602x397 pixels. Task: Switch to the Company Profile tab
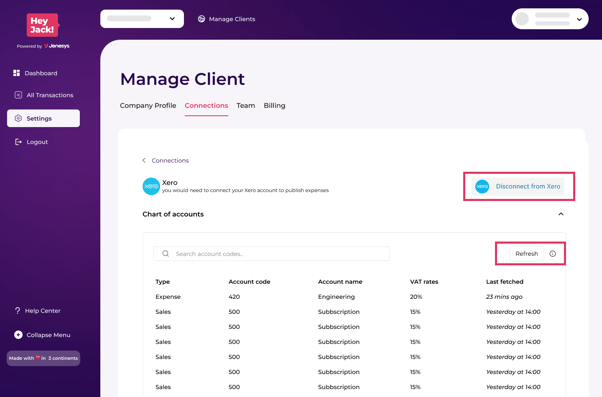pos(148,106)
